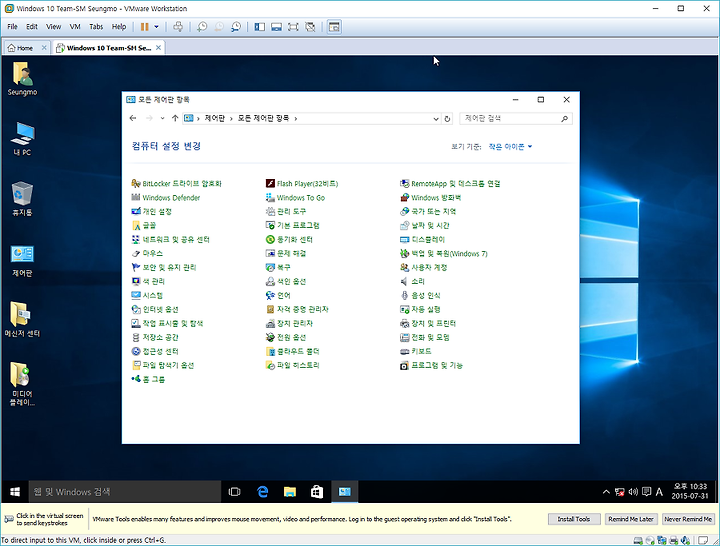This screenshot has height=546, width=720.
Task: Show hidden icons in the system tray
Action: coord(606,492)
